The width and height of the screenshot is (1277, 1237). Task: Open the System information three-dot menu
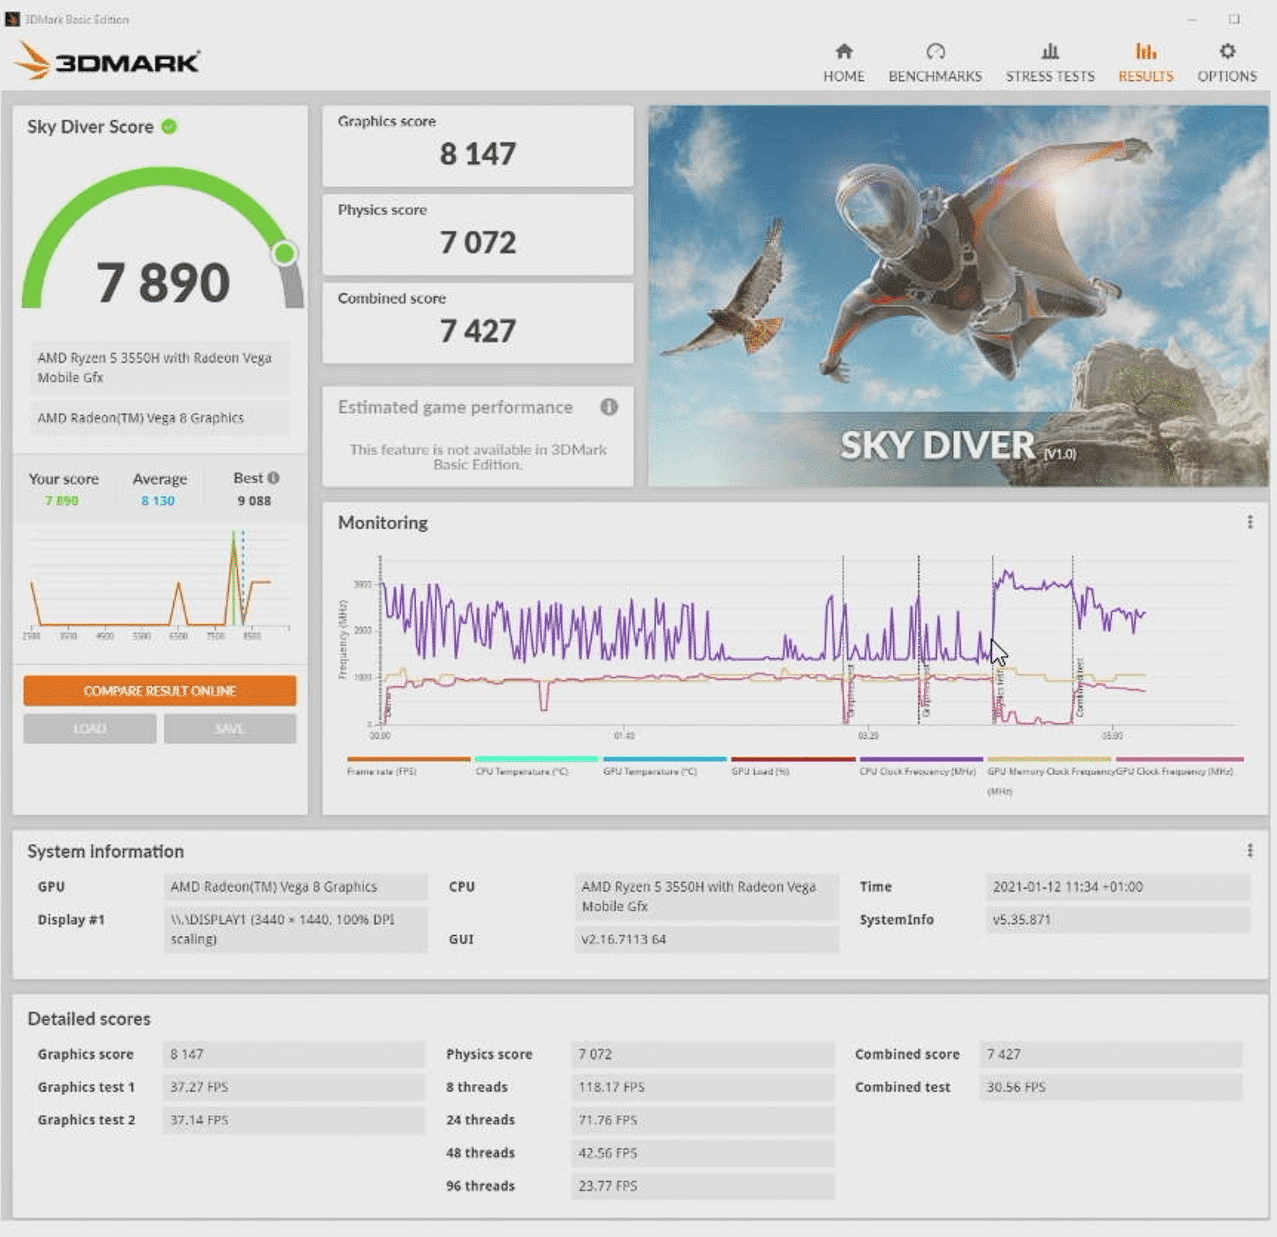[x=1250, y=851]
